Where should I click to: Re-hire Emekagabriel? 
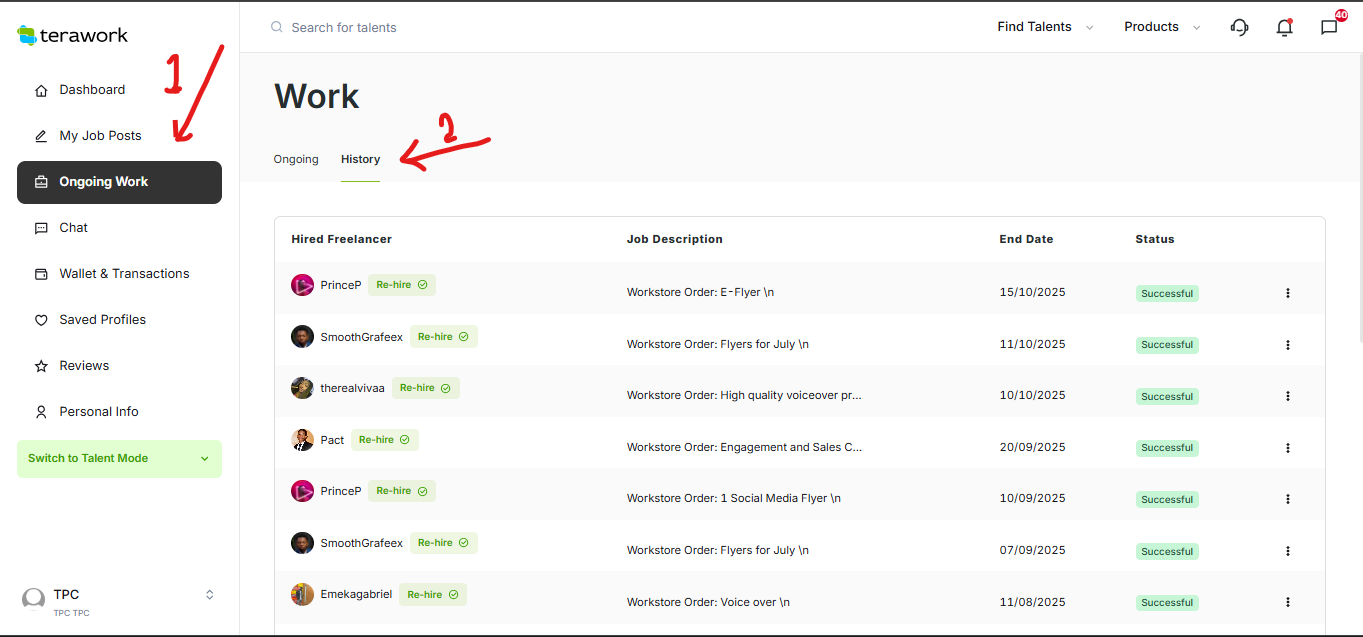(x=433, y=594)
